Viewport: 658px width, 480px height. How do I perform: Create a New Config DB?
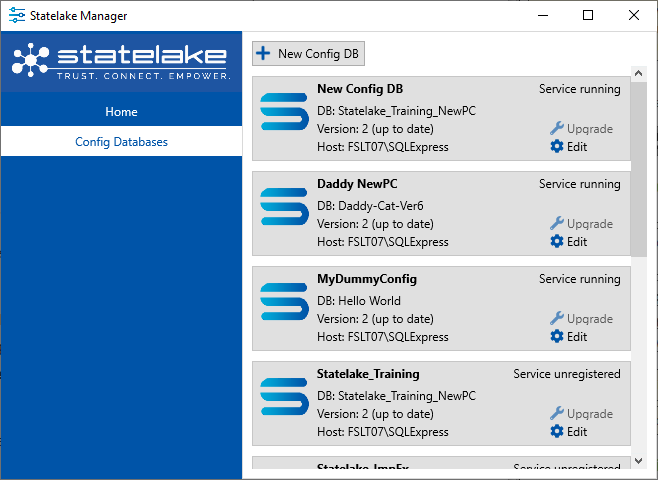[308, 53]
